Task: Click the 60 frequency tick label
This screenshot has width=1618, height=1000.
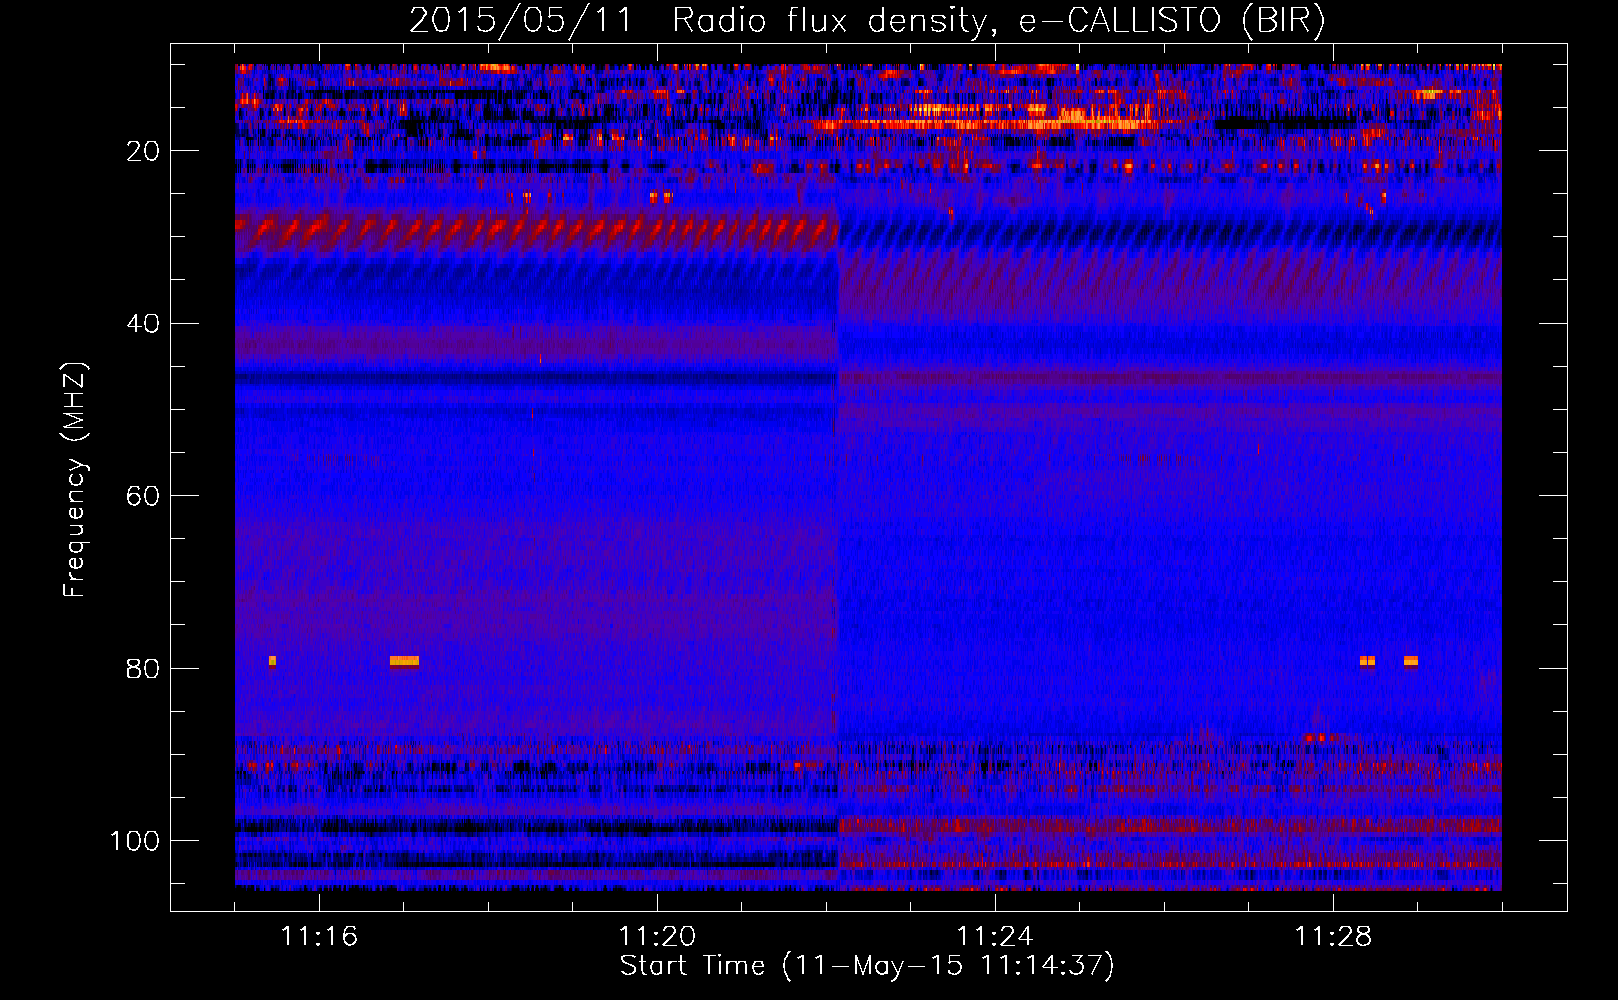Action: pyautogui.click(x=144, y=496)
